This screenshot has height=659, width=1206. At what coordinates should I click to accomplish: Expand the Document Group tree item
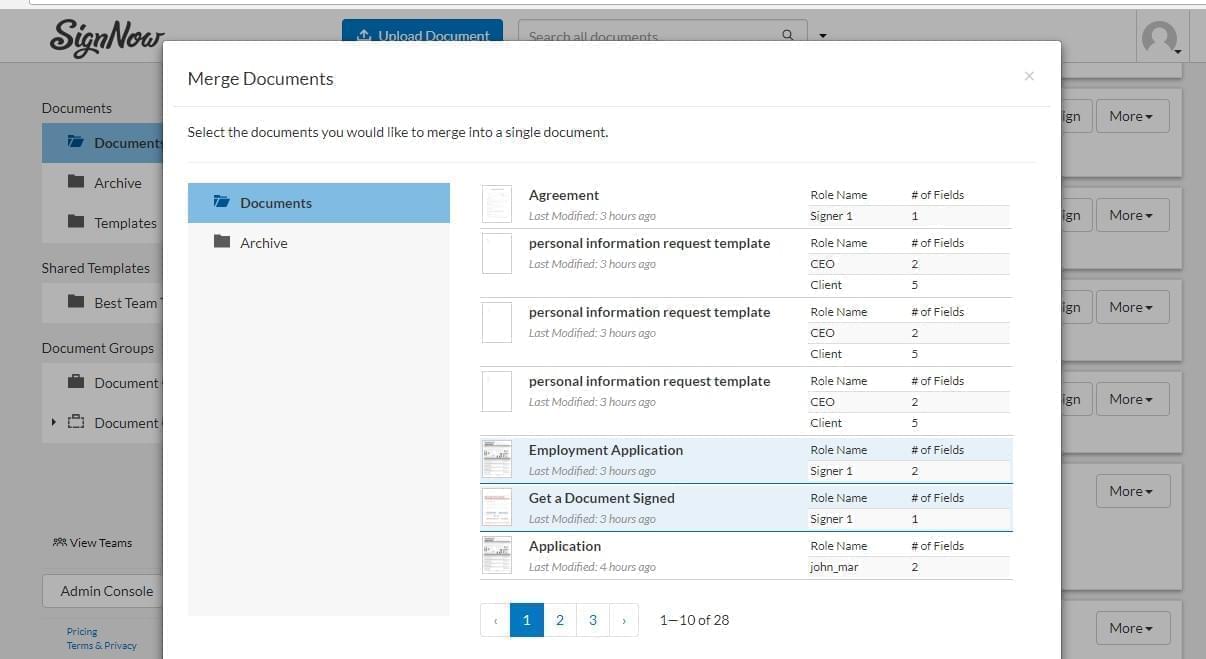tap(54, 422)
